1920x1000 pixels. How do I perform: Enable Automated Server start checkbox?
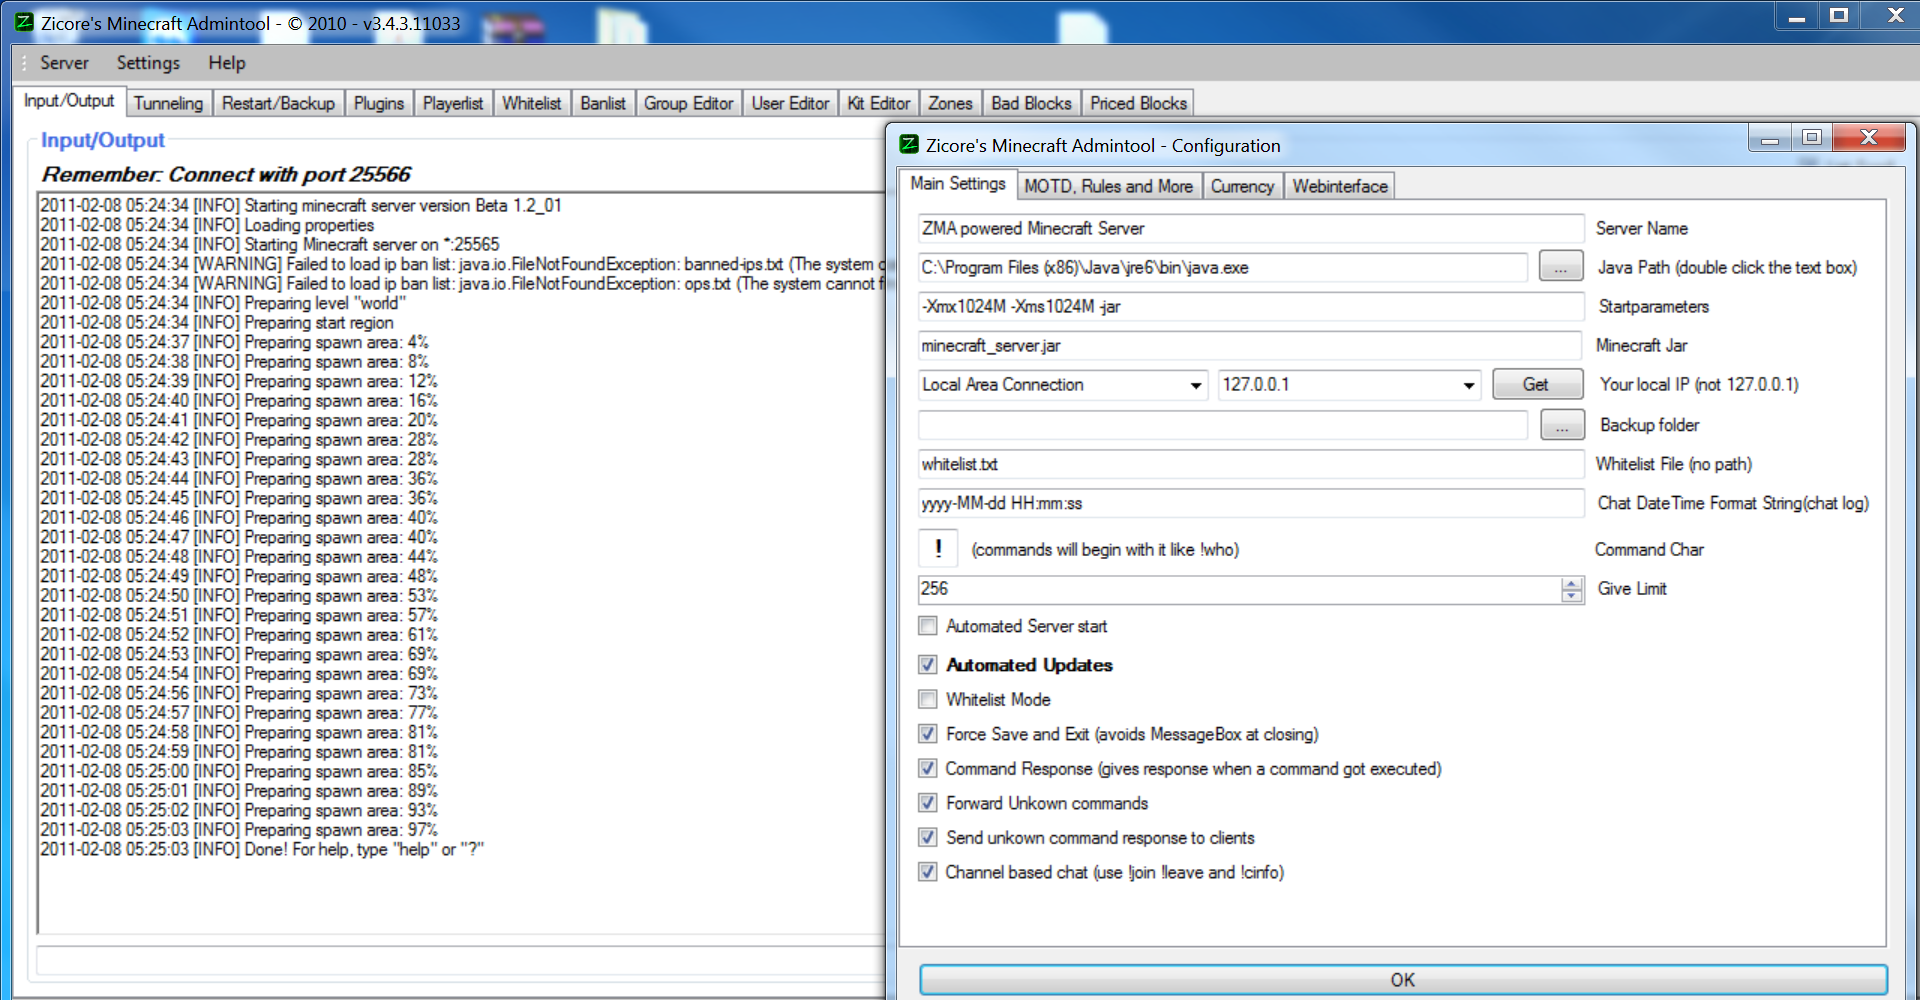(x=928, y=626)
